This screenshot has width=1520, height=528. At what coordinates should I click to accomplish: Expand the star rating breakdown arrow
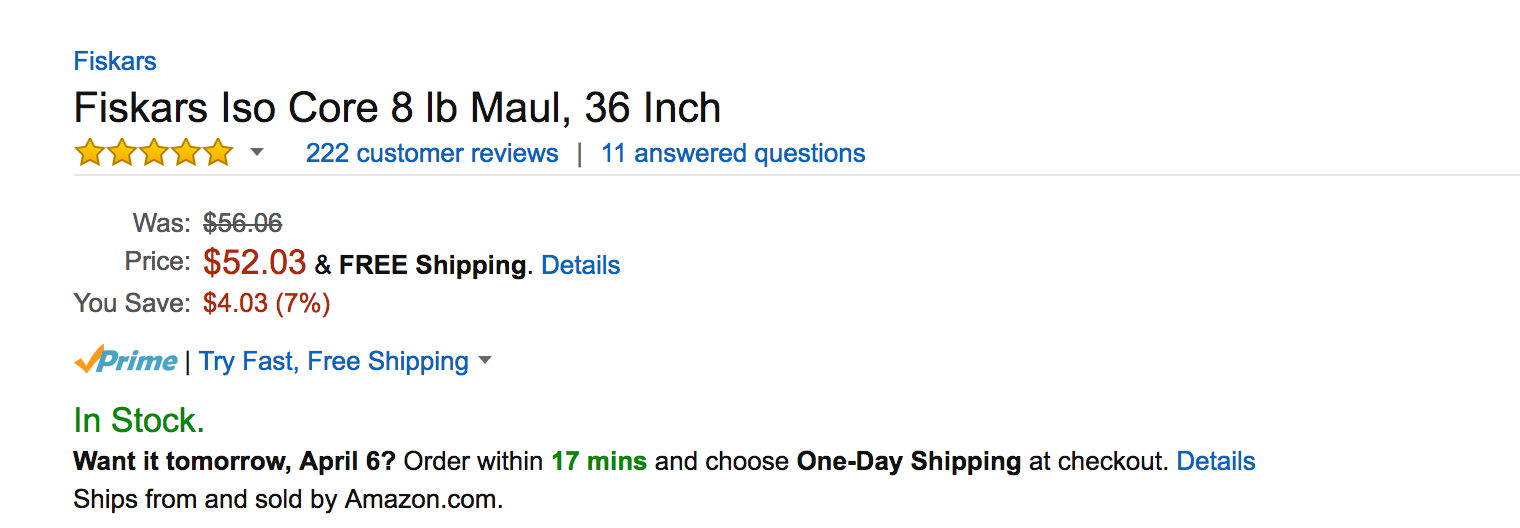click(x=257, y=153)
